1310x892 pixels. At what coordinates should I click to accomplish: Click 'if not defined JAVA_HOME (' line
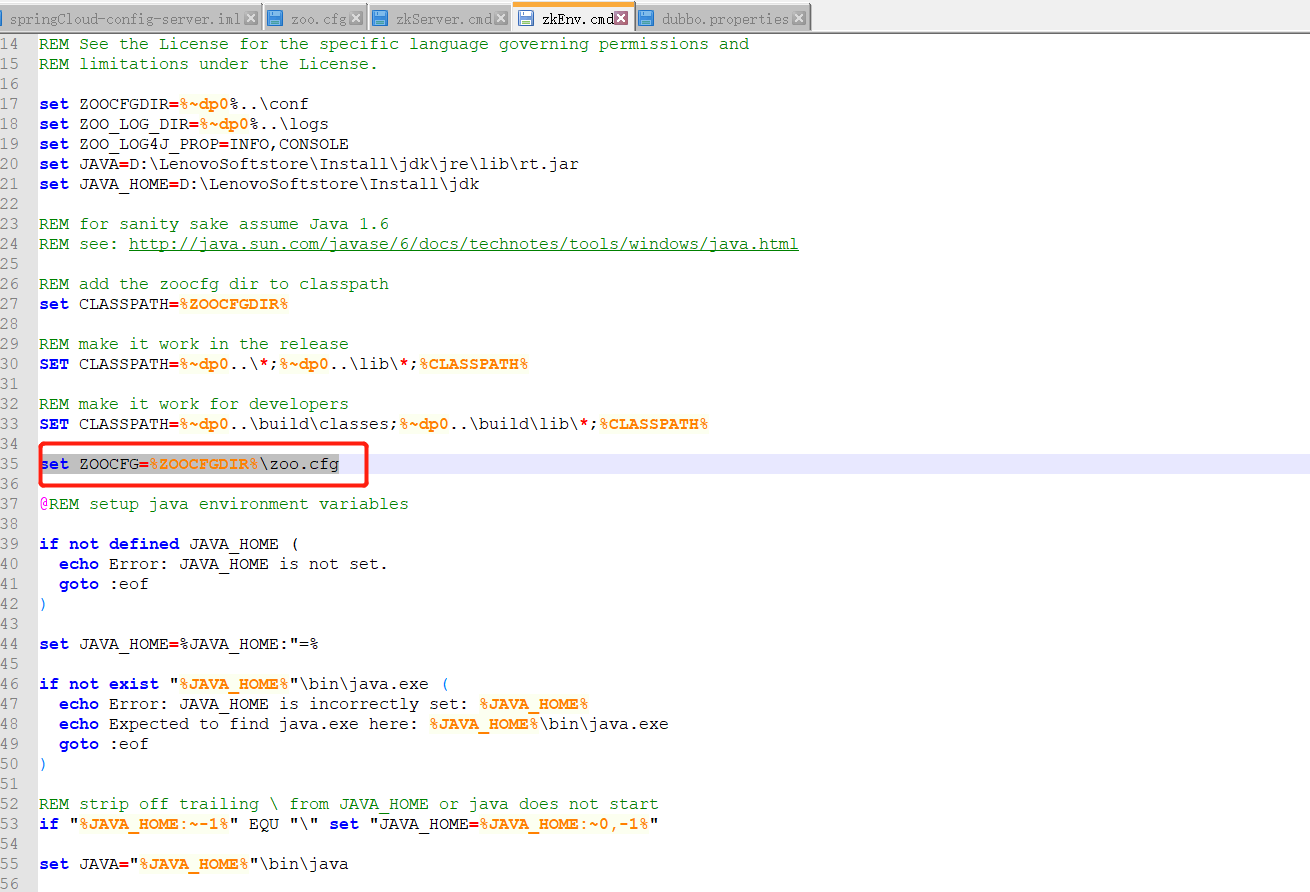coord(169,544)
